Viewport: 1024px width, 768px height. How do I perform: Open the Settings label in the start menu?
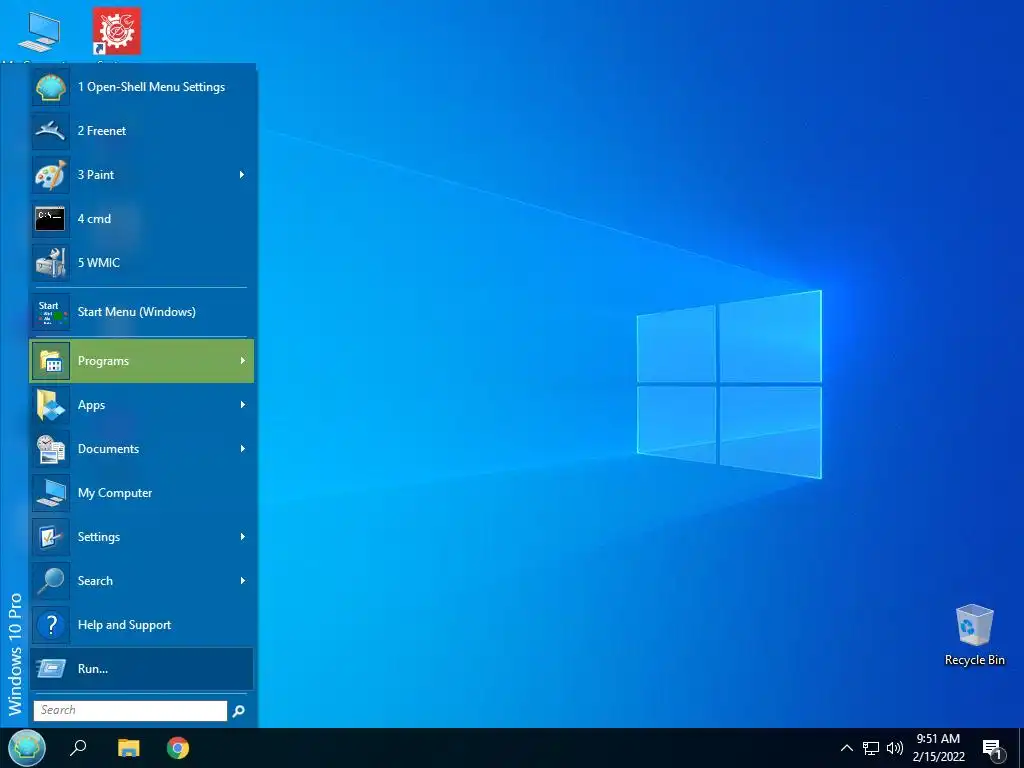pyautogui.click(x=99, y=537)
